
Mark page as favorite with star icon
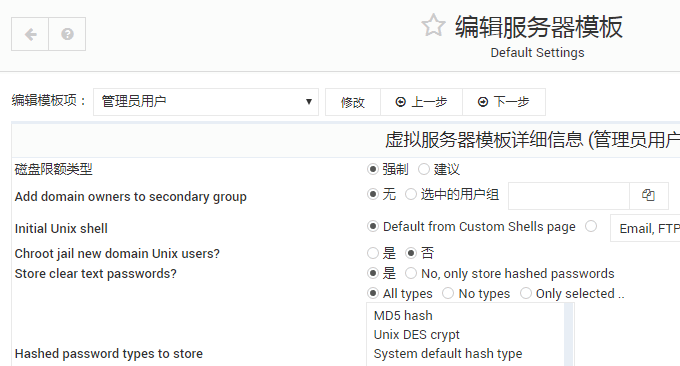(x=433, y=25)
